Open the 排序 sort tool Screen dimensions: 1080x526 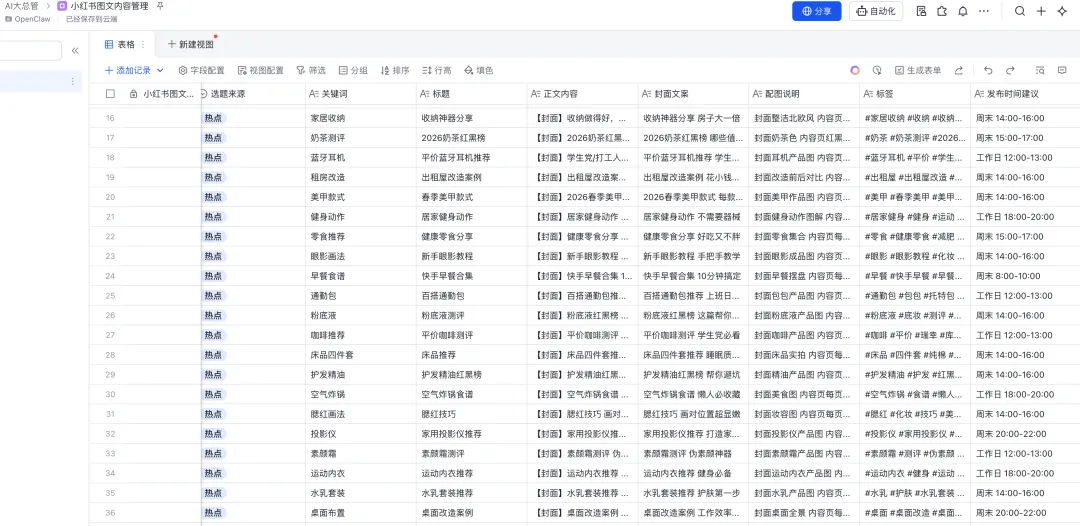click(395, 70)
